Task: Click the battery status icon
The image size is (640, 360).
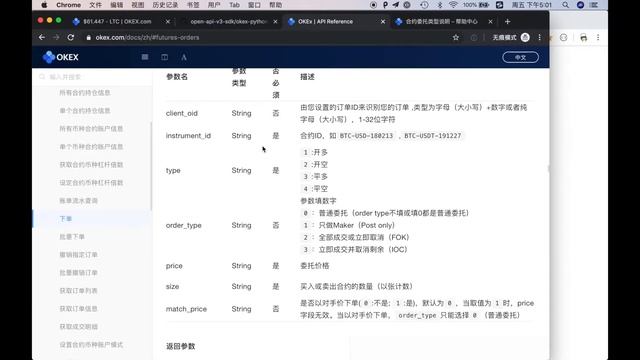Action: click(484, 5)
